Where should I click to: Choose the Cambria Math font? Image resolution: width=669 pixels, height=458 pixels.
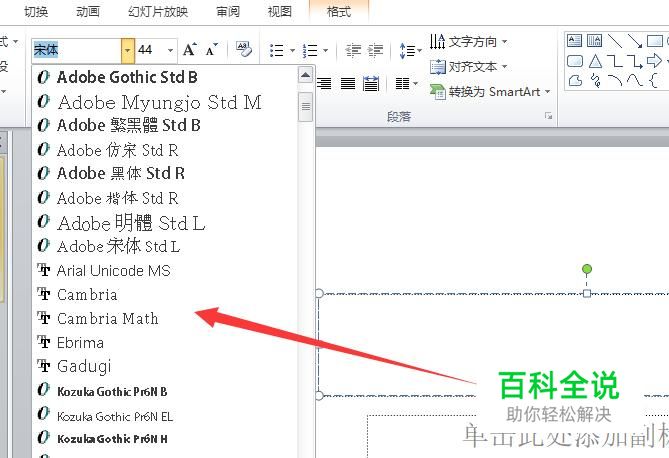pyautogui.click(x=165, y=318)
